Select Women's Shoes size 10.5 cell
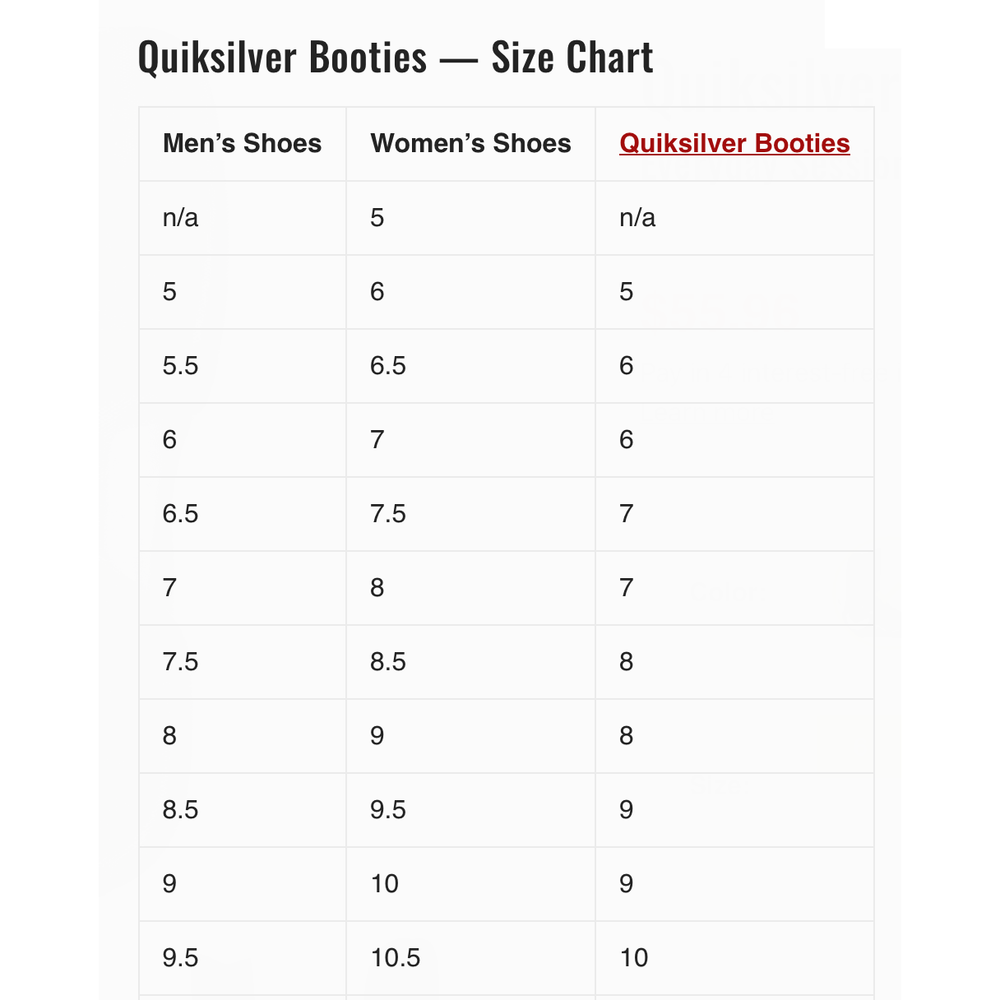 tap(396, 958)
